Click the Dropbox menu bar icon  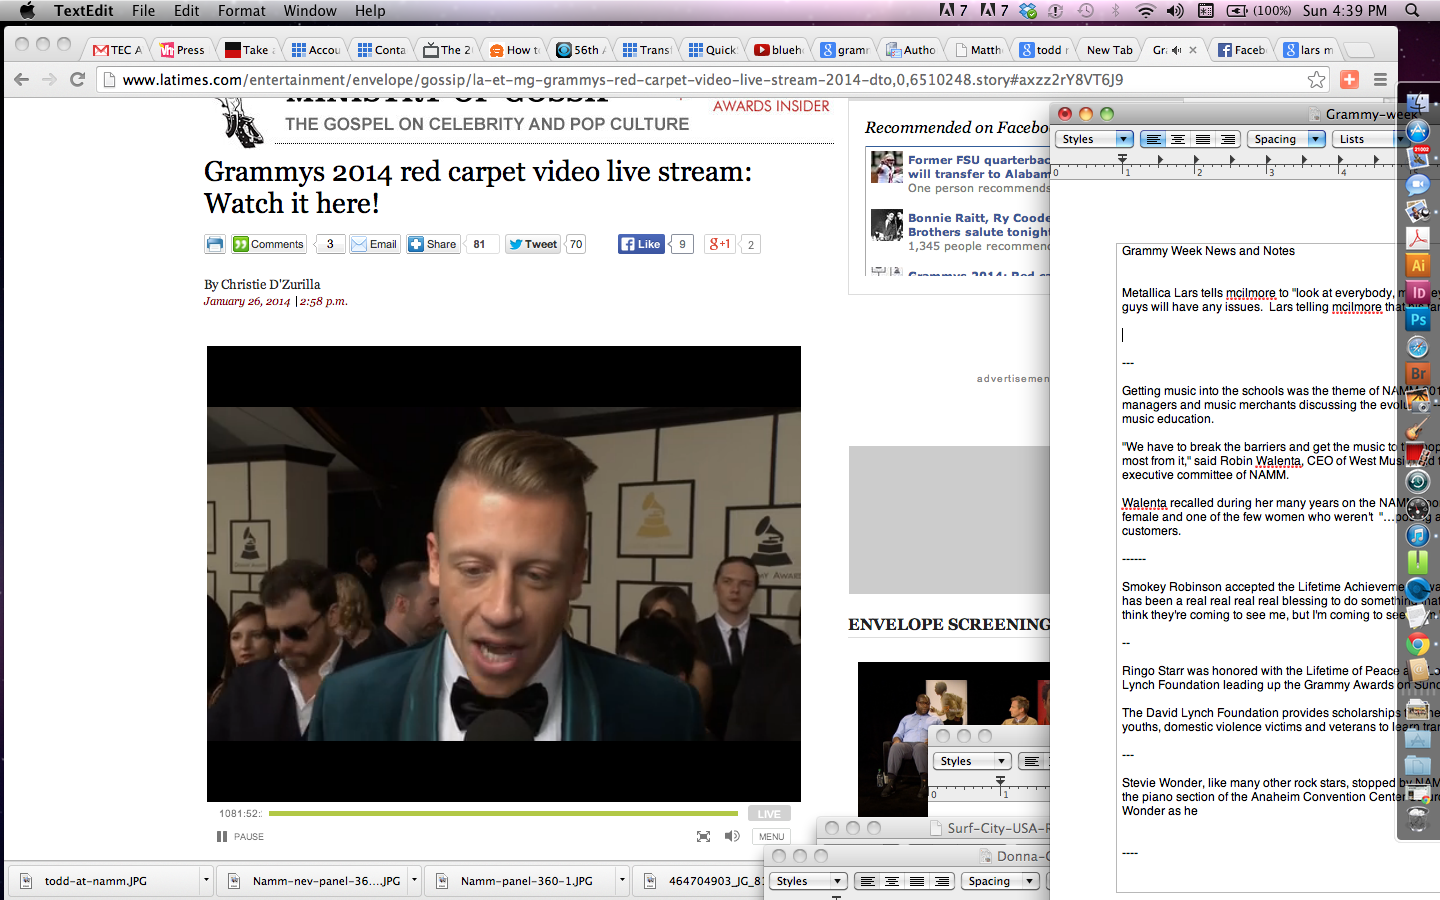pos(1028,11)
